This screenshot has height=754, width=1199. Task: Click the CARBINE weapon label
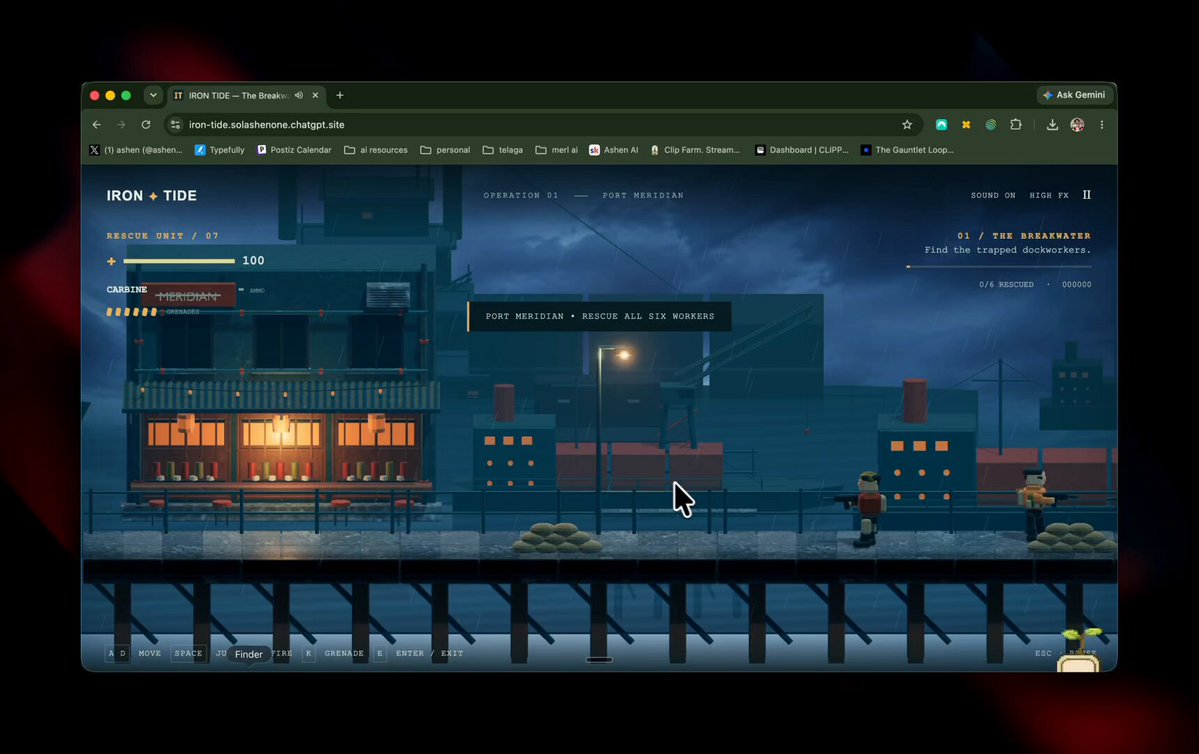pos(126,290)
